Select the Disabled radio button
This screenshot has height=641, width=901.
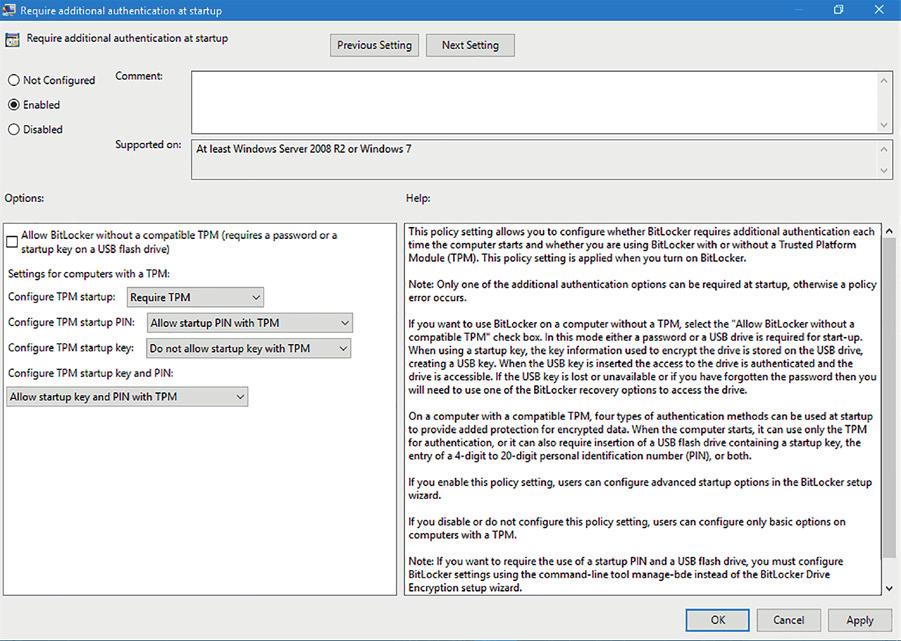[14, 129]
